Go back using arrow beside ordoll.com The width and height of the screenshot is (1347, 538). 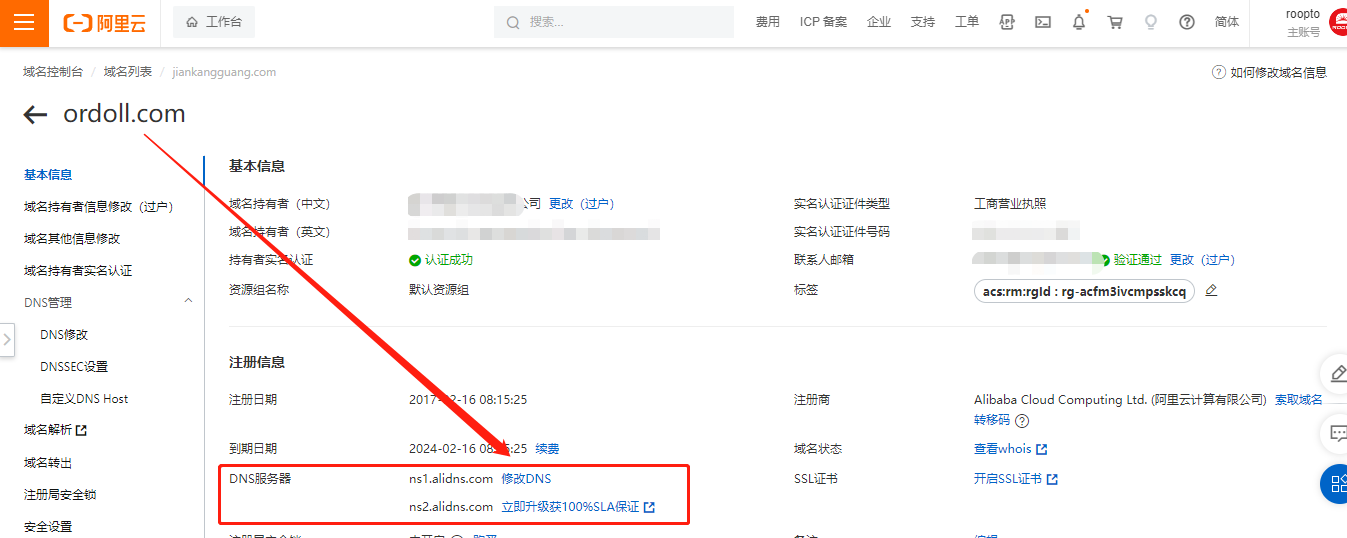(x=36, y=115)
